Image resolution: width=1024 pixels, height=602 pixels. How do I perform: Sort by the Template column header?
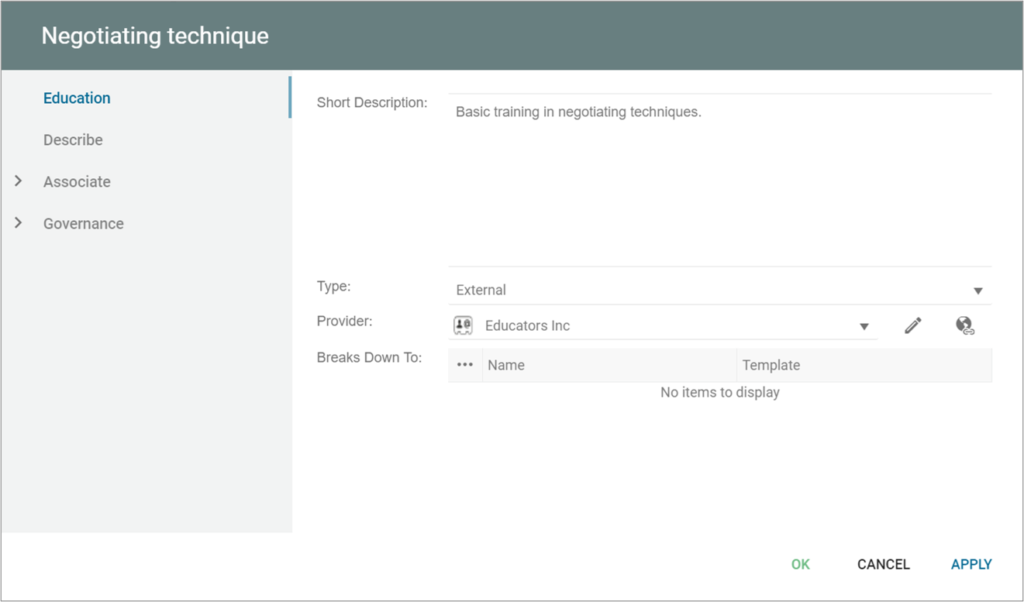(x=770, y=365)
